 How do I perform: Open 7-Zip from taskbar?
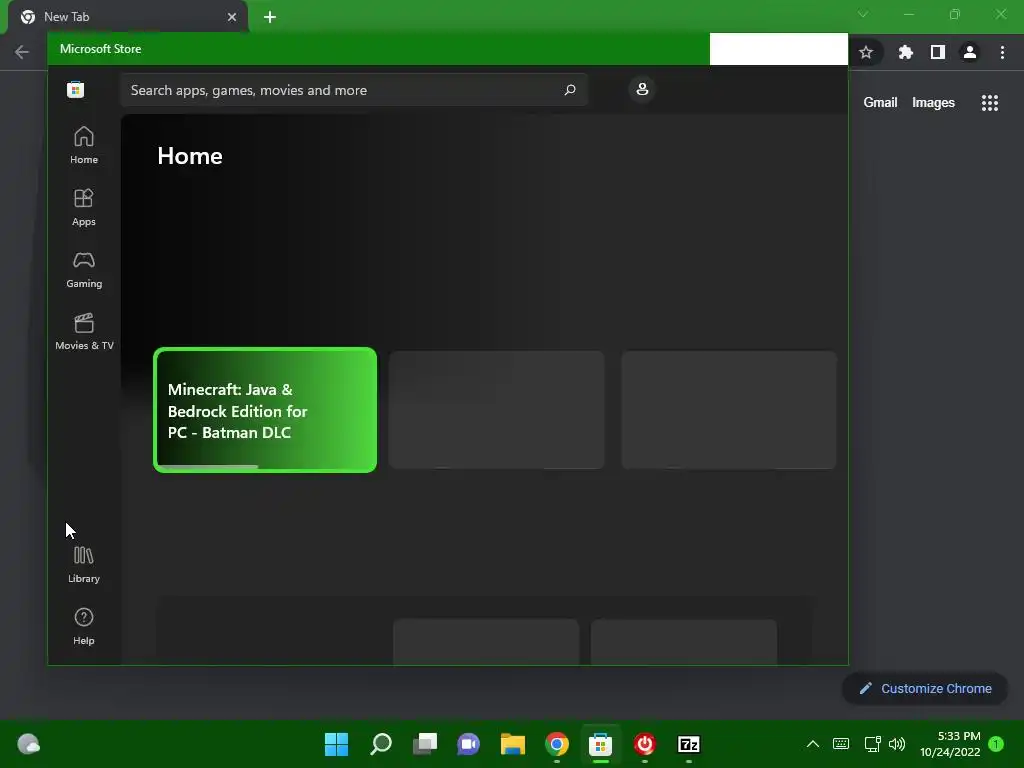tap(689, 744)
